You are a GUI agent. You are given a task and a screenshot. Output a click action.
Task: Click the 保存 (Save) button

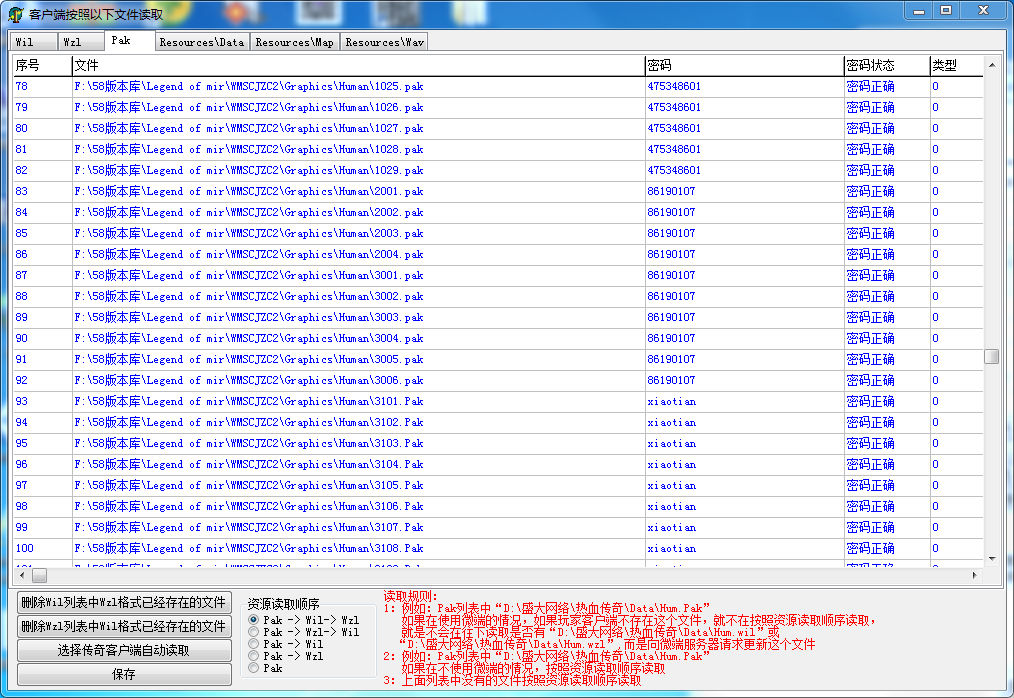124,675
